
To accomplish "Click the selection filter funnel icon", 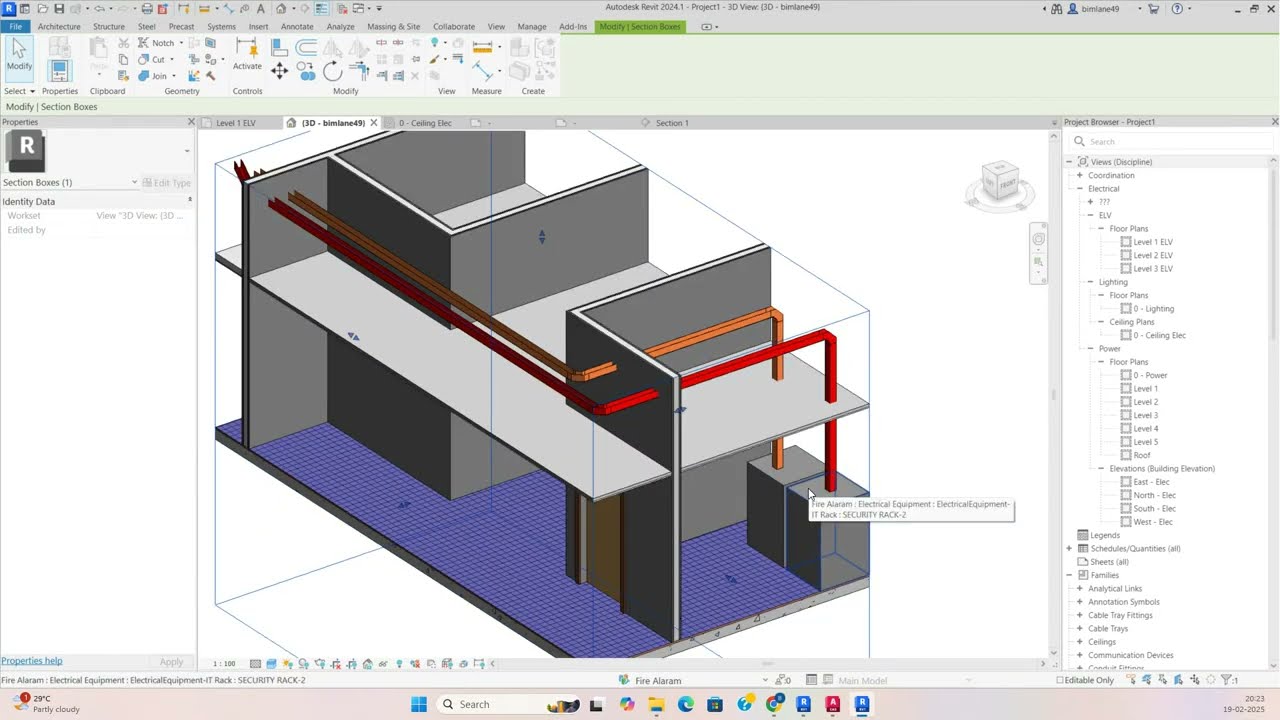I will (1227, 680).
